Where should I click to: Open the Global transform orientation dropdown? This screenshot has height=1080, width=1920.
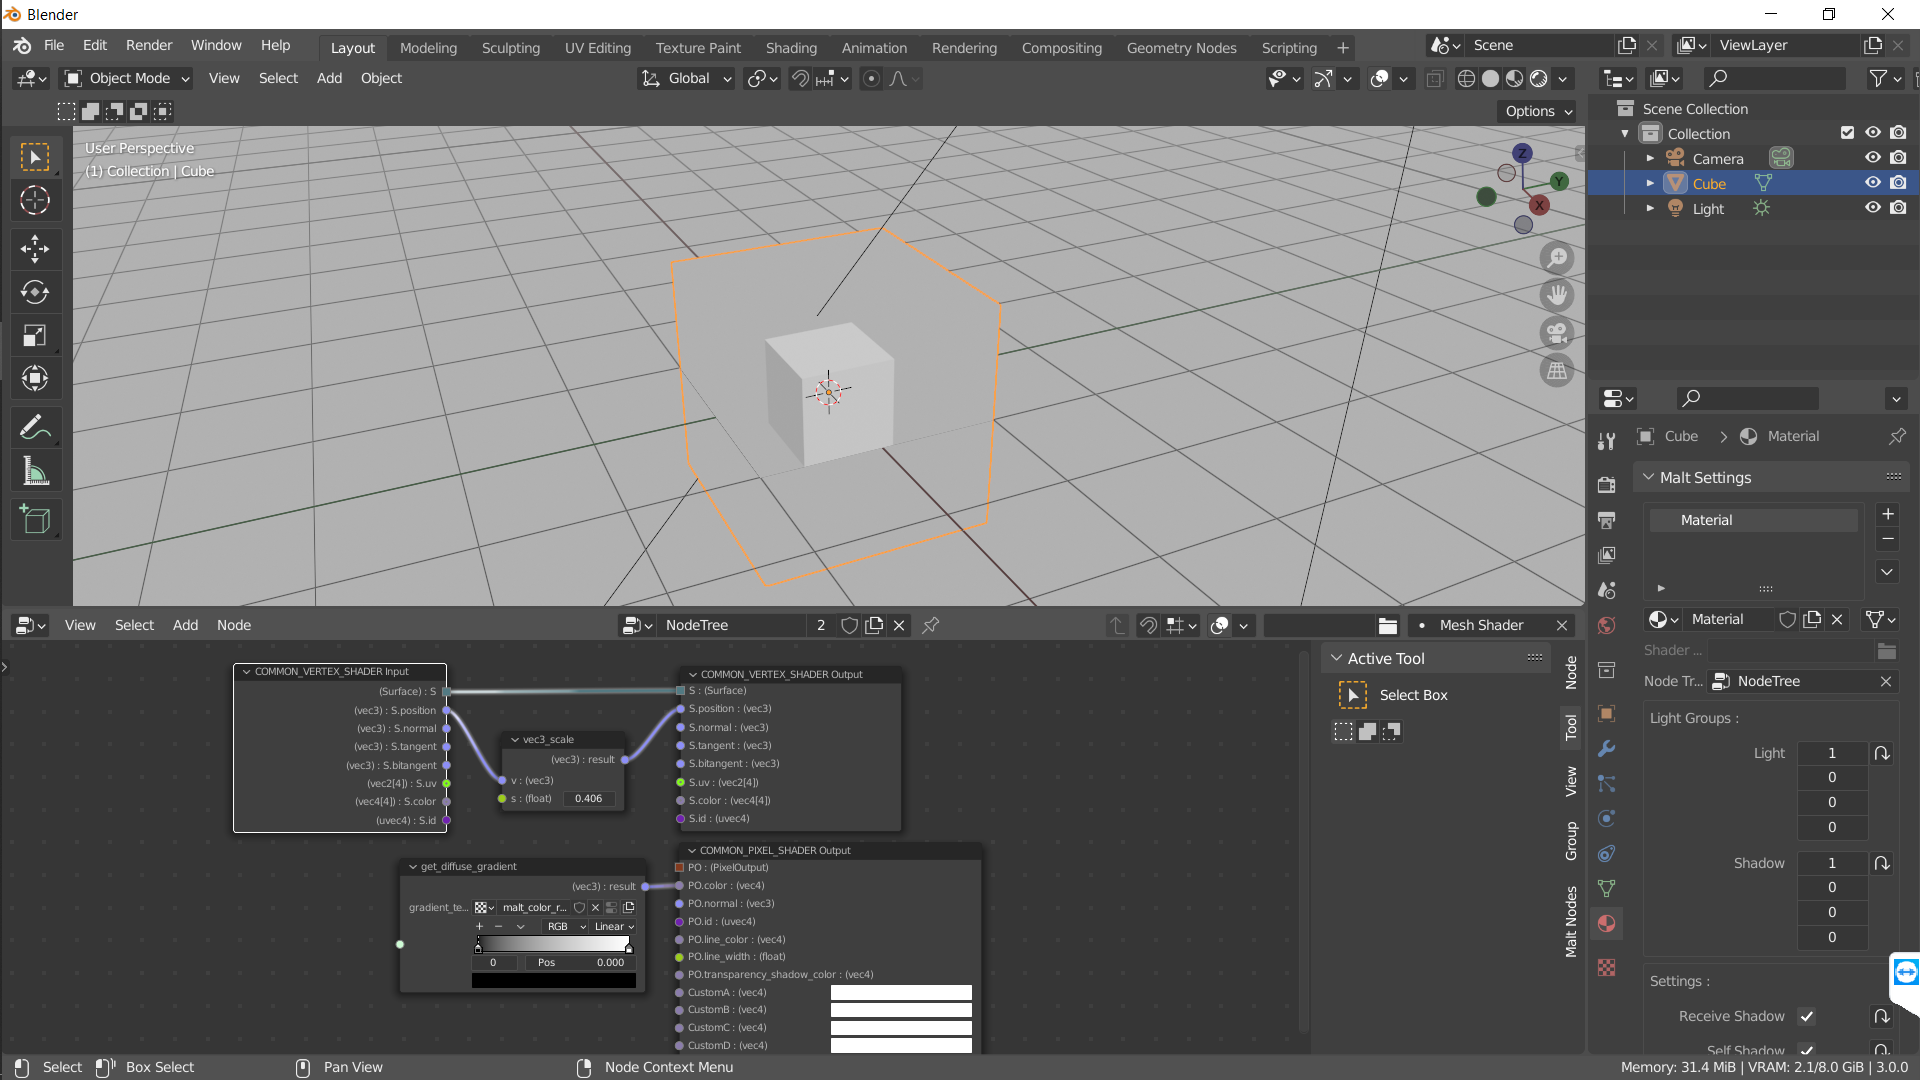(686, 78)
